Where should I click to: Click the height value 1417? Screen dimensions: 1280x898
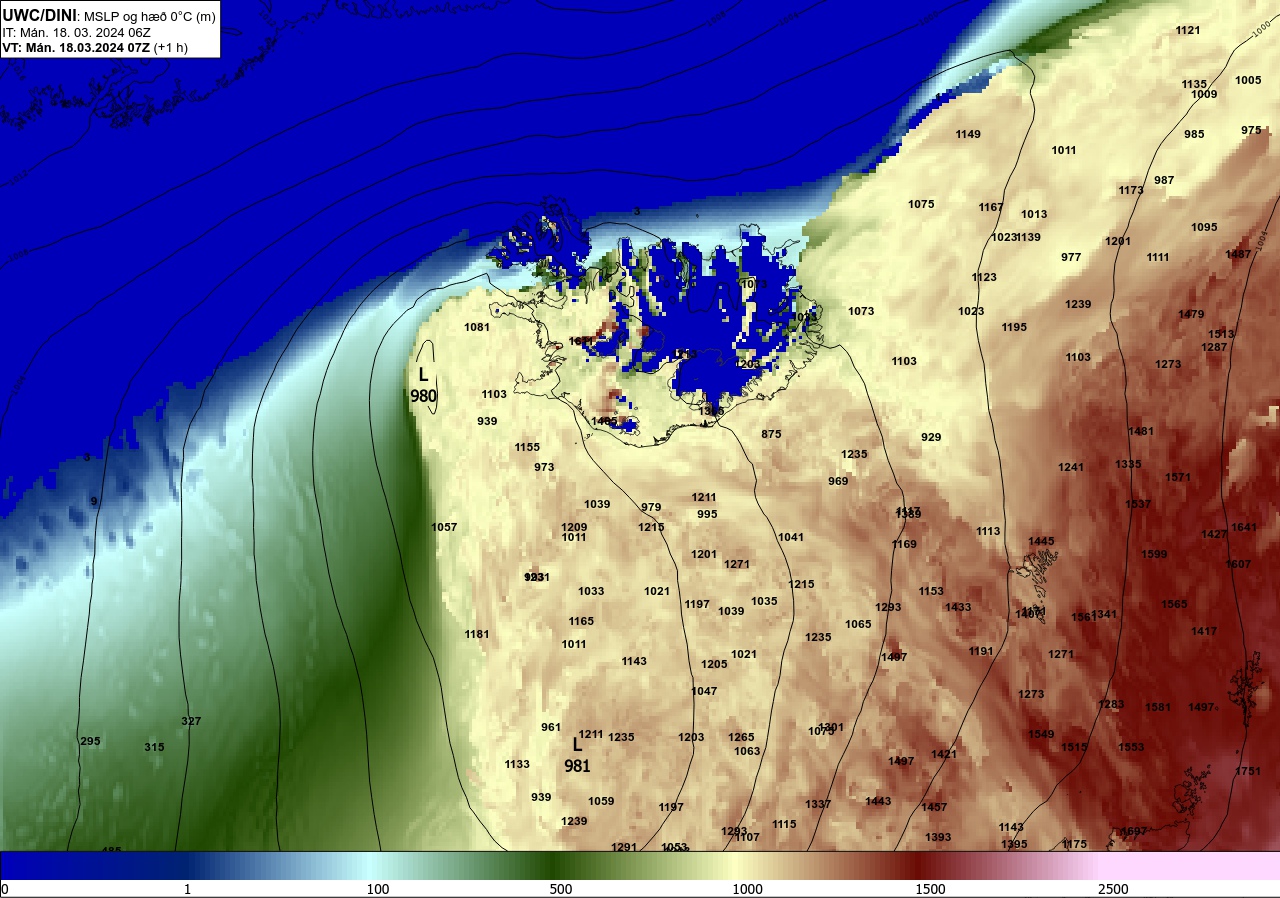(1204, 631)
